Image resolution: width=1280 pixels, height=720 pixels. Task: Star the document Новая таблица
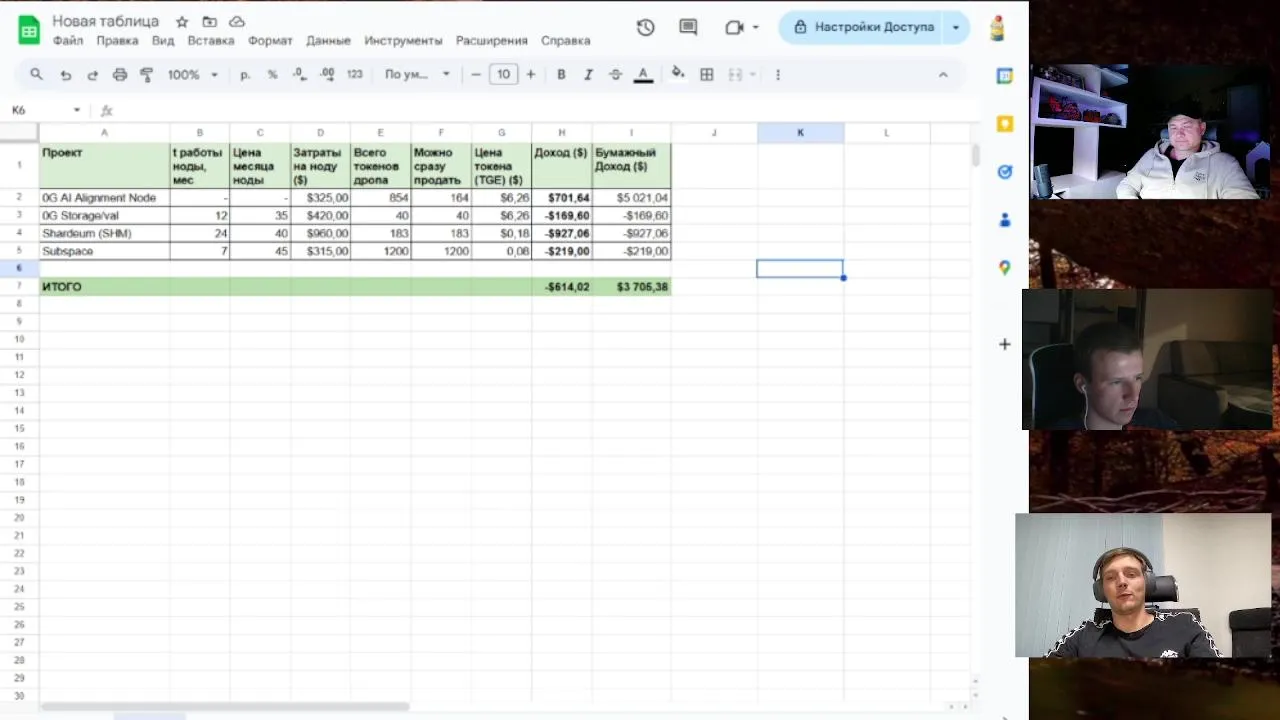pyautogui.click(x=182, y=22)
